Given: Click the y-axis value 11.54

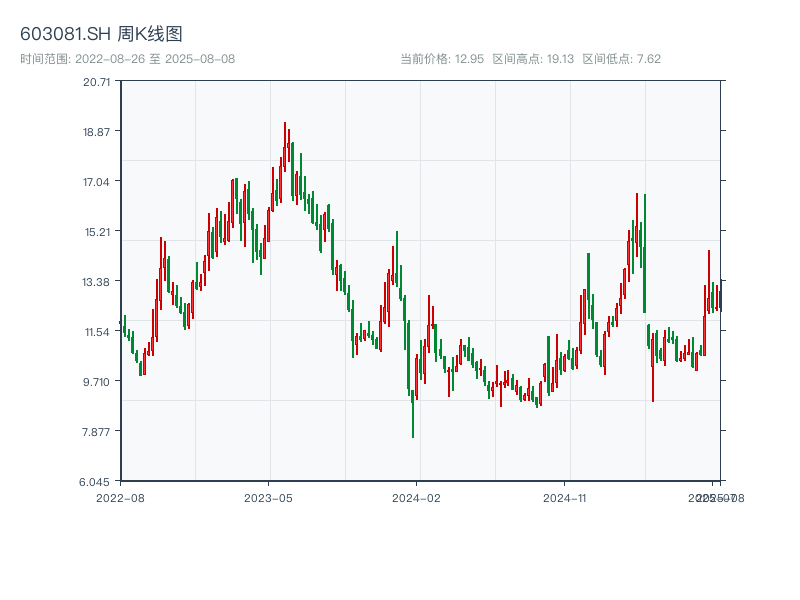Looking at the screenshot, I should [x=97, y=332].
